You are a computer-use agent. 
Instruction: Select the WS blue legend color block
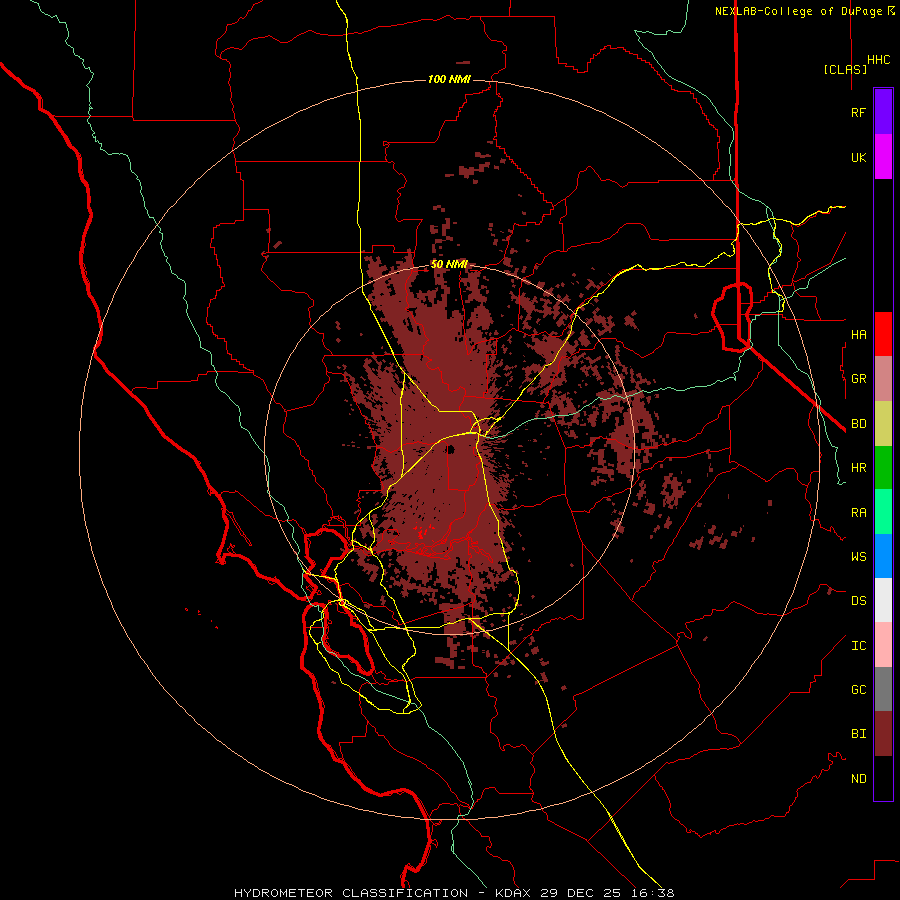(883, 556)
